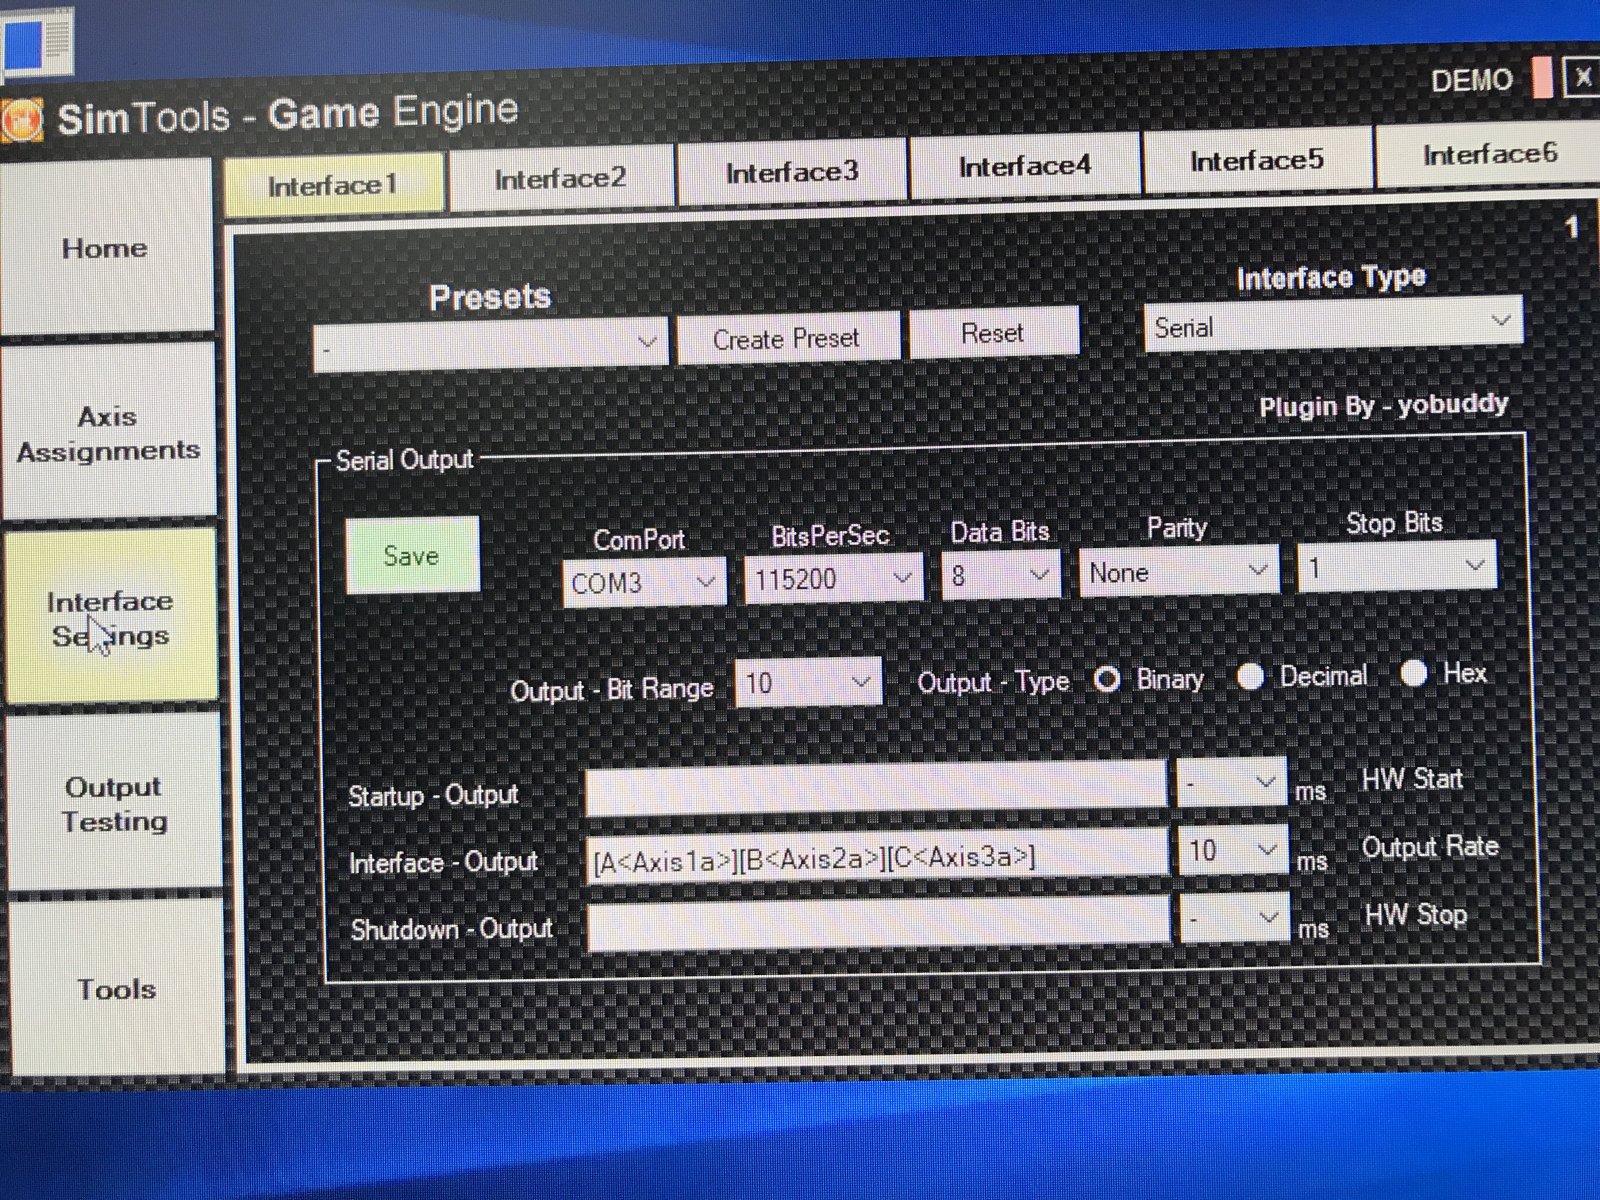Open the Interface Type dropdown showing Serial

(1333, 323)
